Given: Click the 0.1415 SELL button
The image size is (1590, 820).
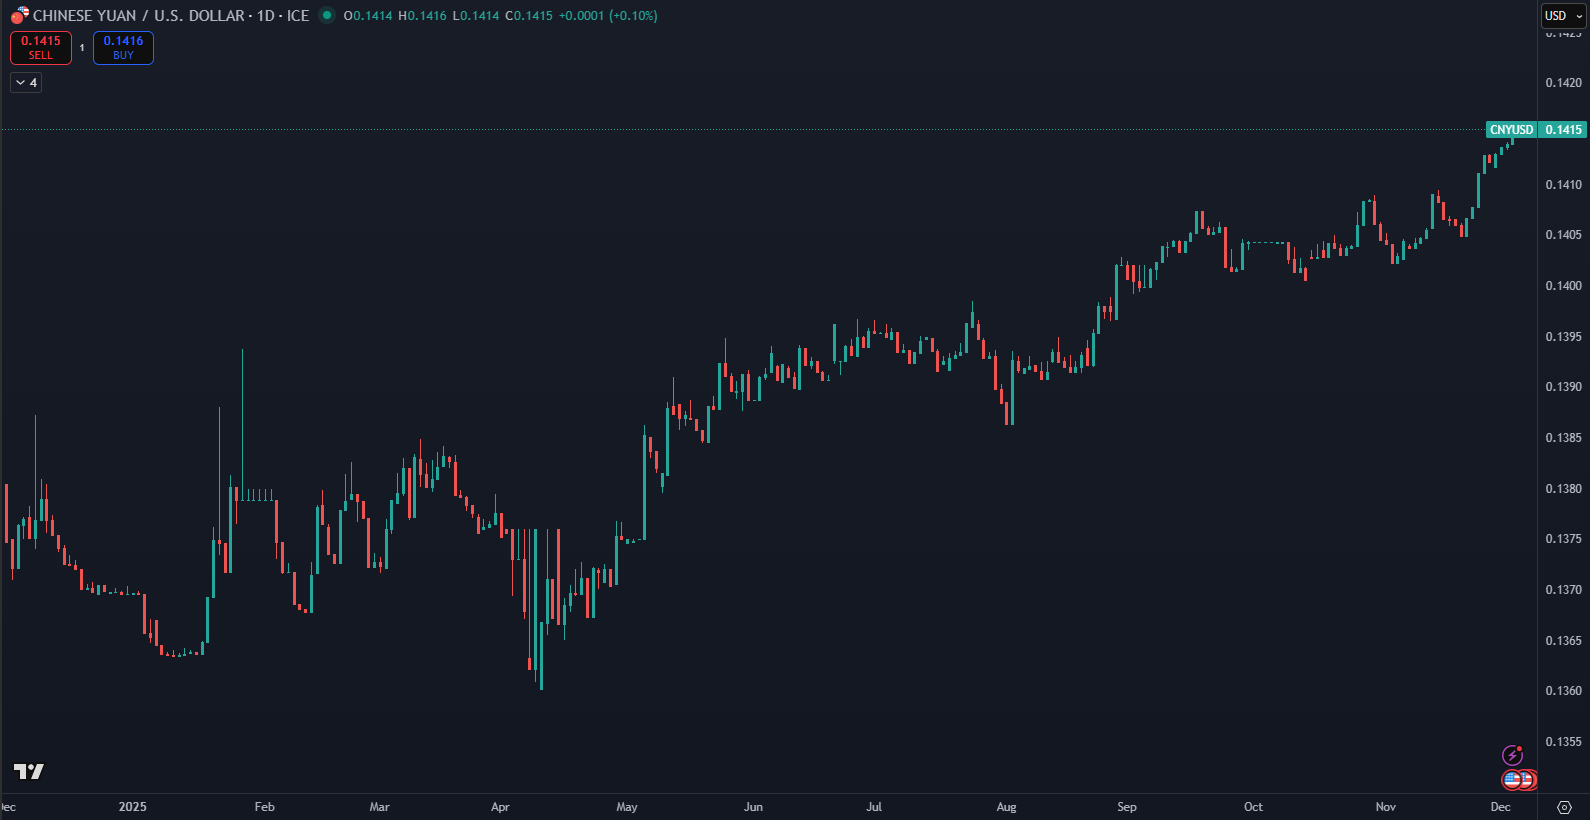Looking at the screenshot, I should [41, 48].
